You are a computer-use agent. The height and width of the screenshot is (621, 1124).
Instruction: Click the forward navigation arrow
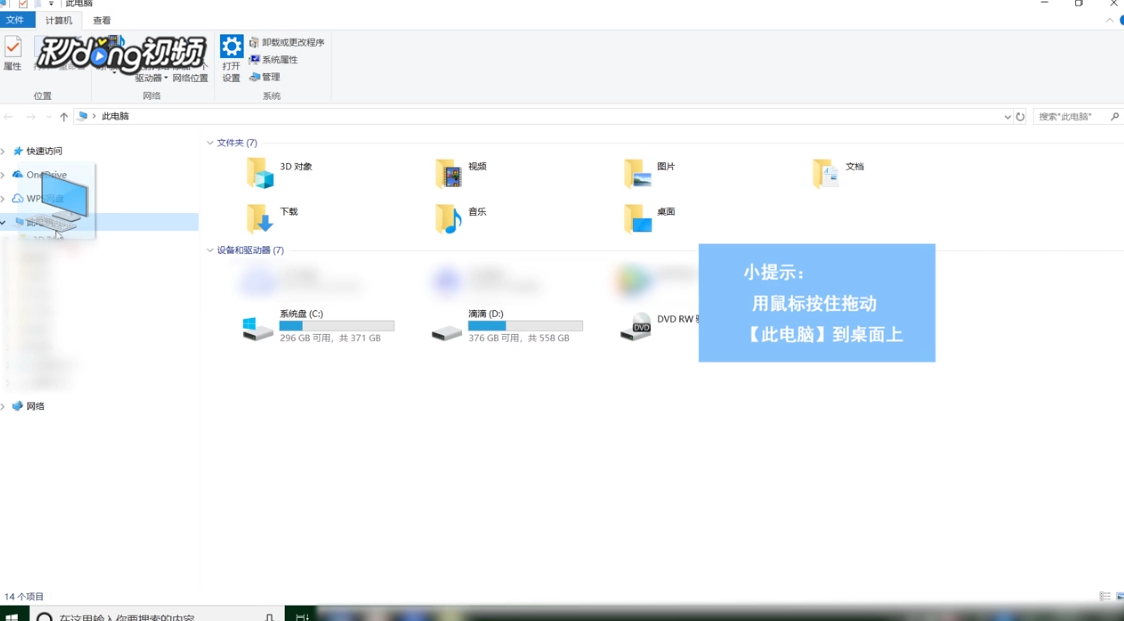[31, 116]
